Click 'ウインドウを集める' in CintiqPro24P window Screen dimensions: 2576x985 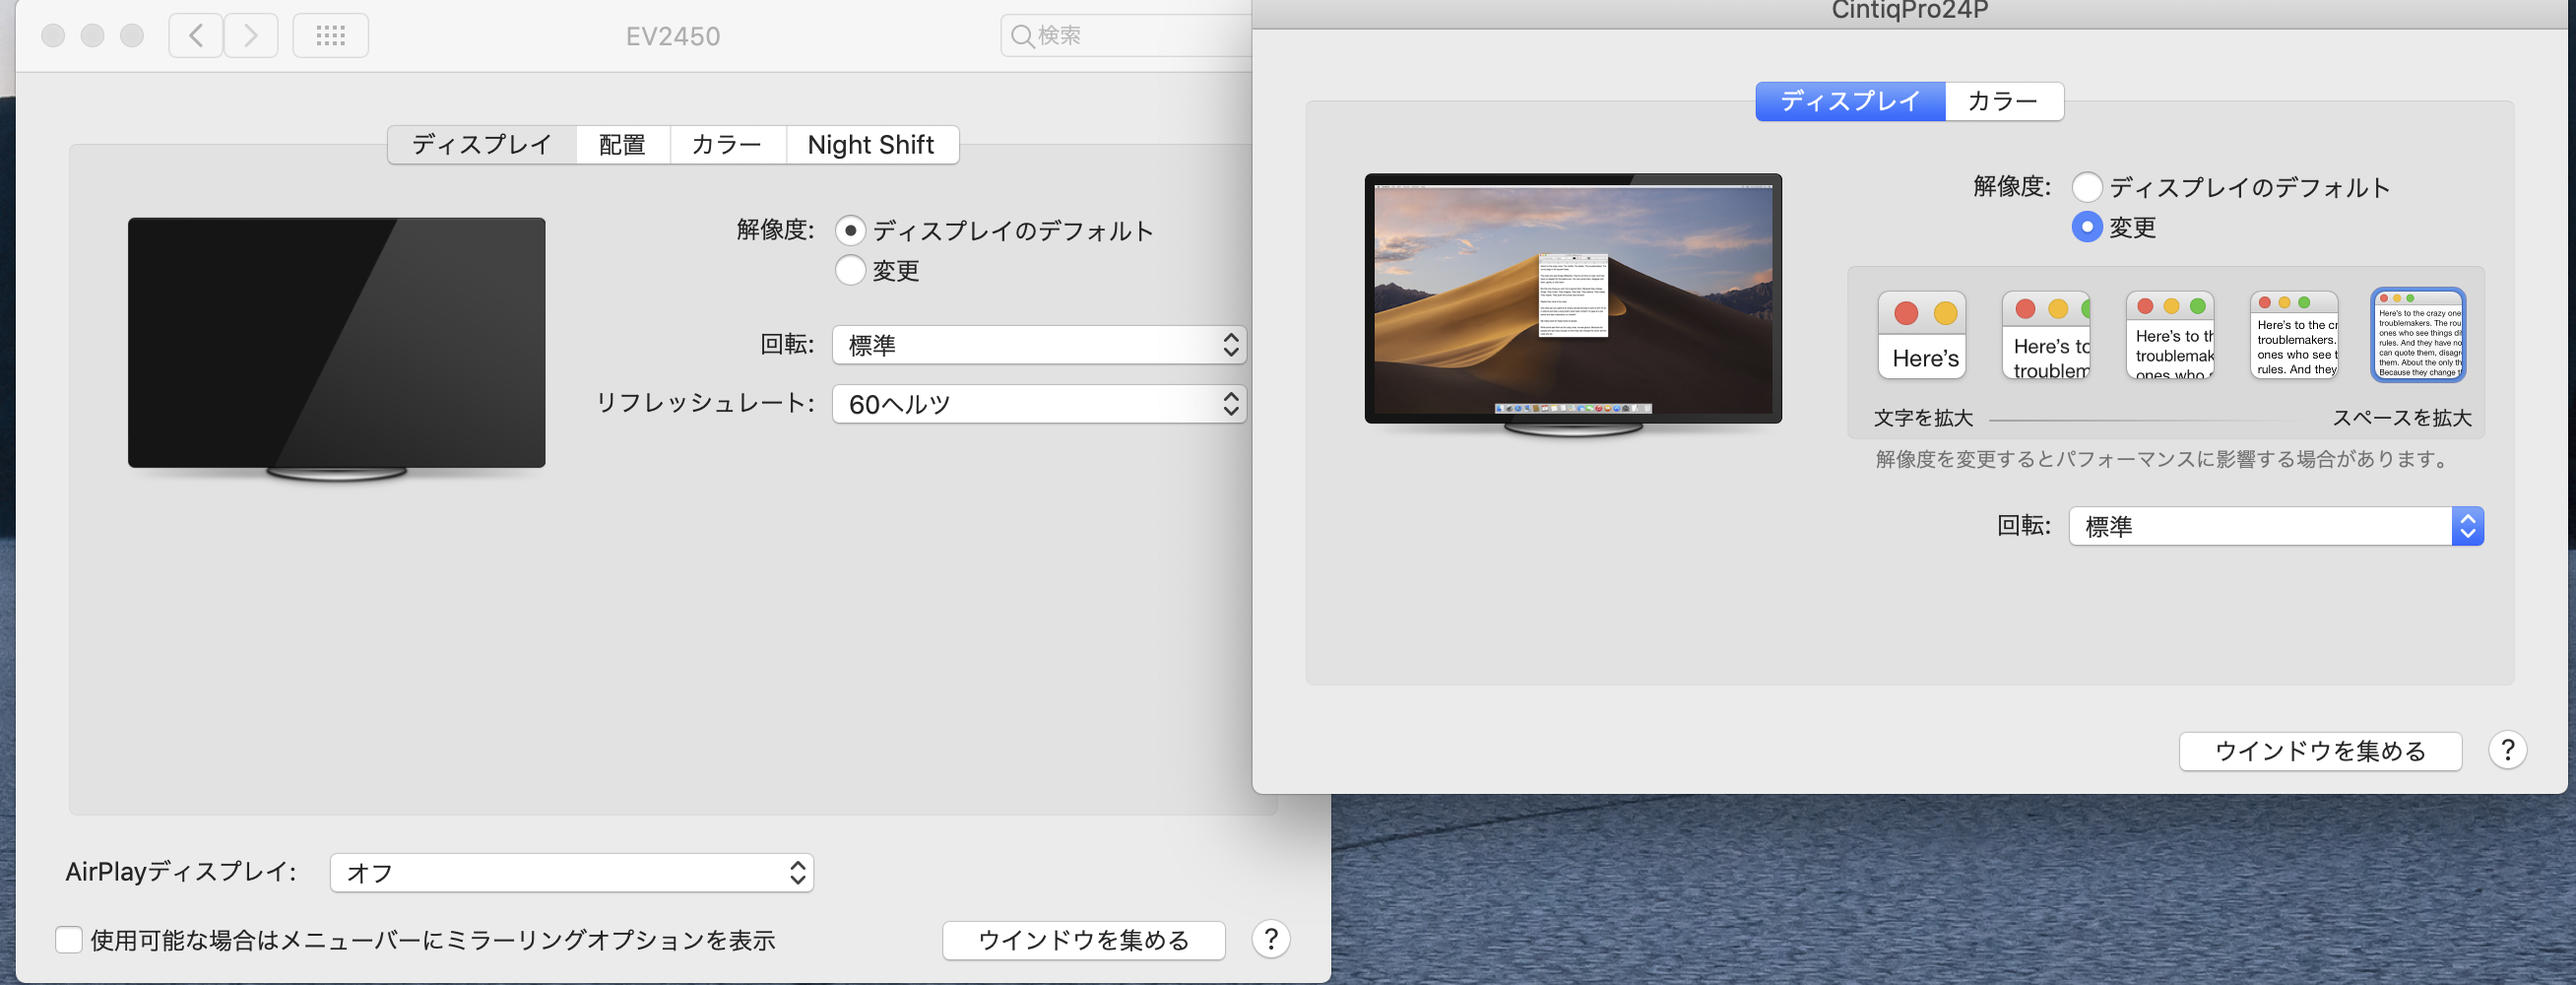click(x=2319, y=751)
